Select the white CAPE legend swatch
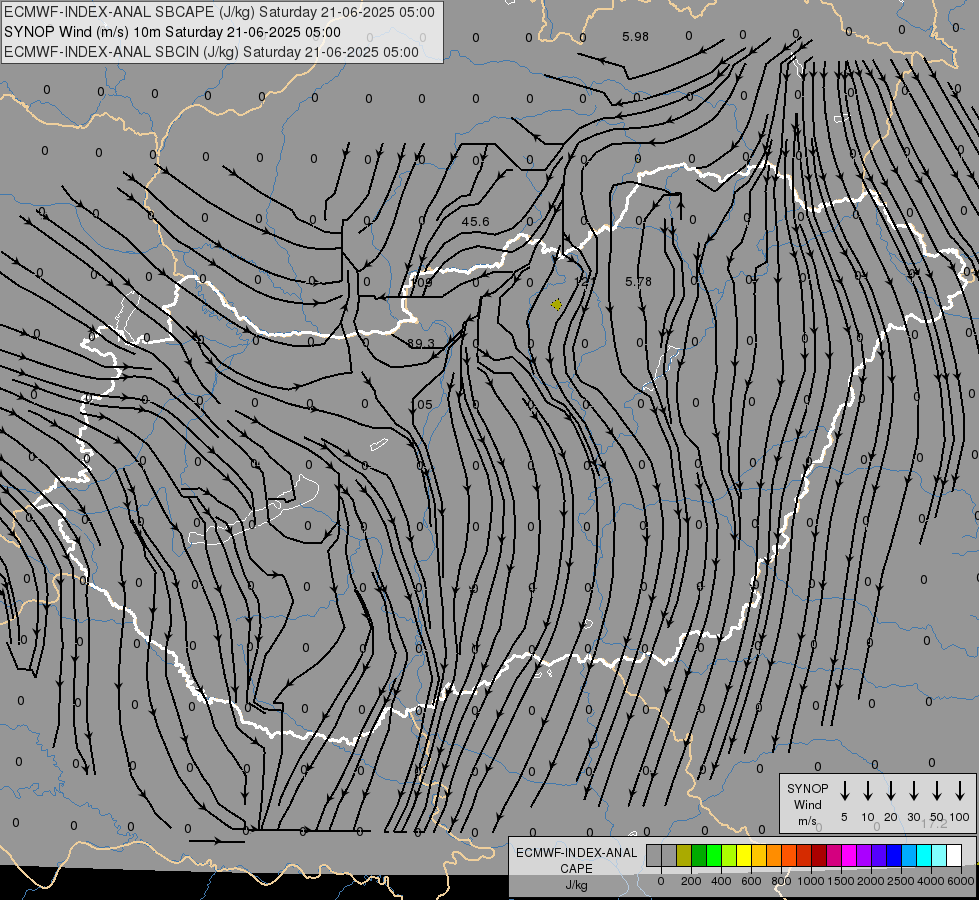979x900 pixels. click(x=953, y=855)
